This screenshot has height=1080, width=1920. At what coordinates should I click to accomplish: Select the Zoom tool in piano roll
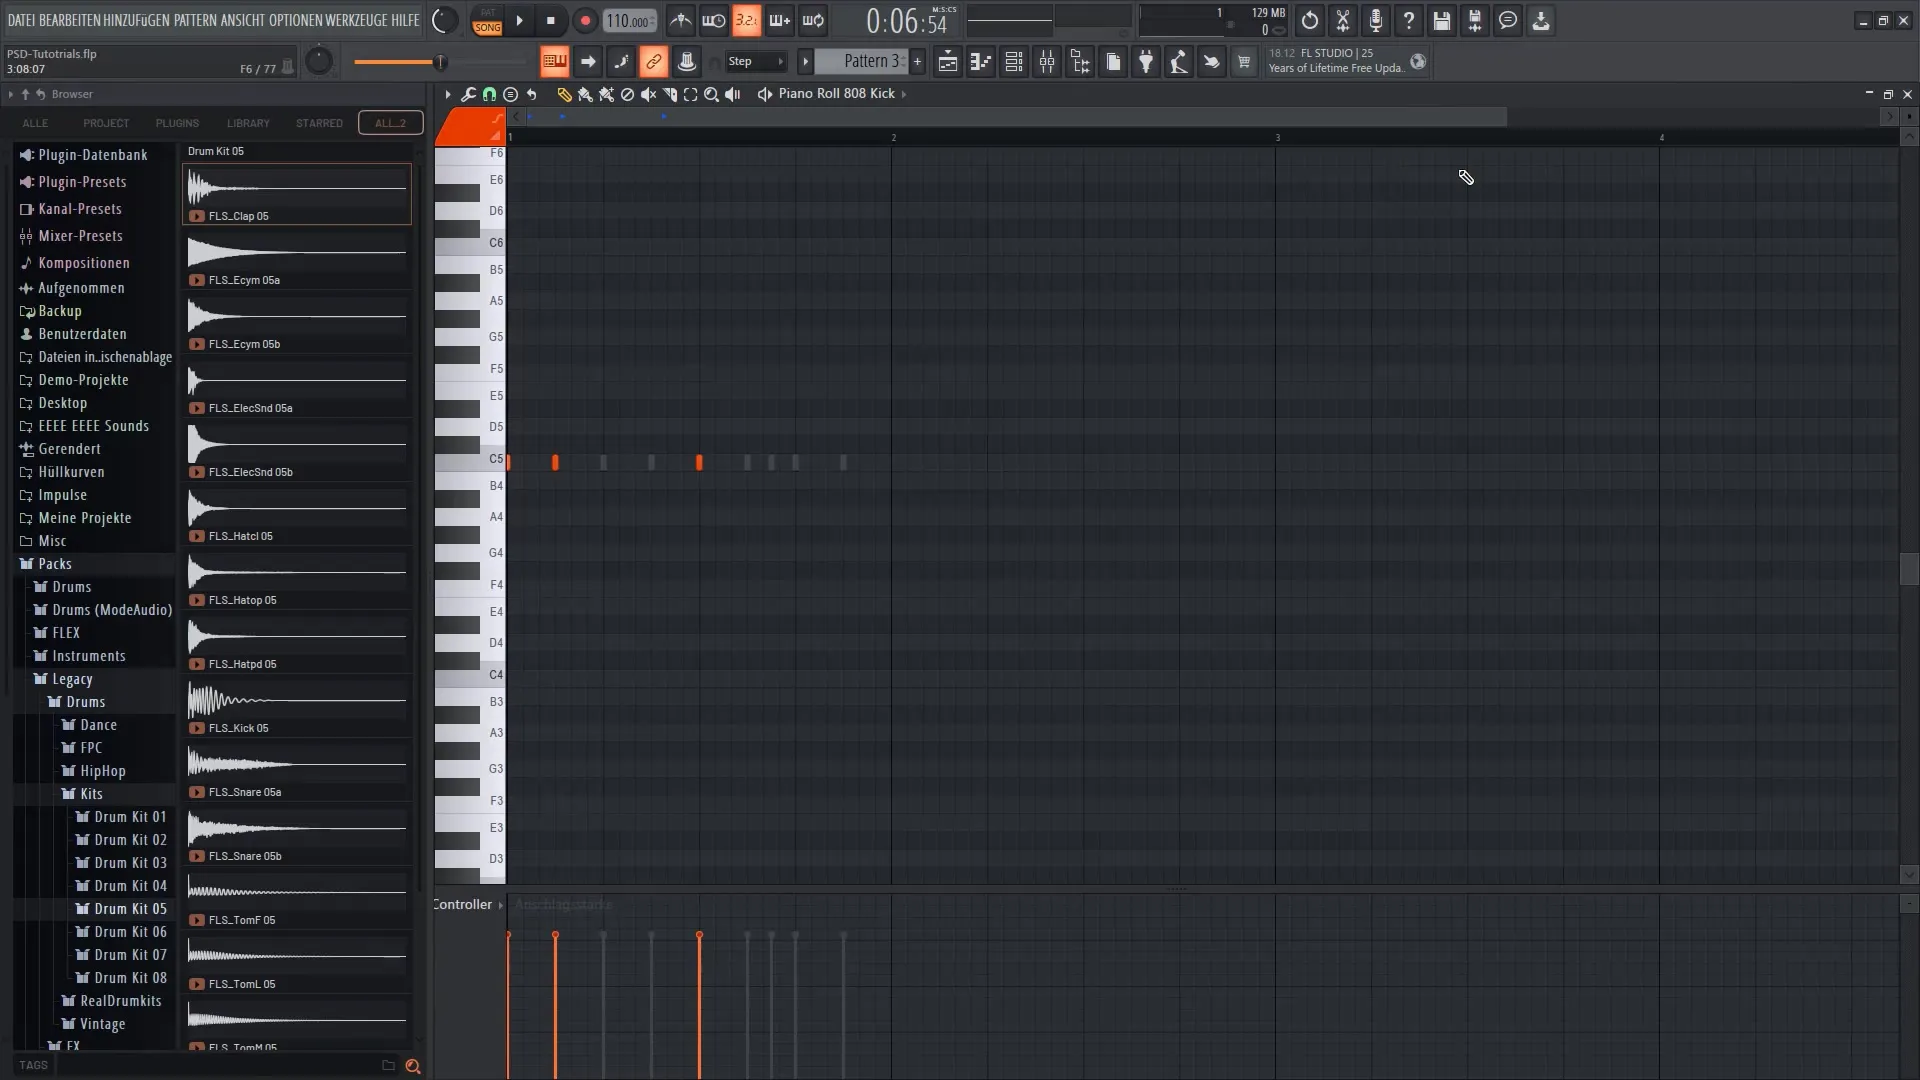click(x=711, y=94)
